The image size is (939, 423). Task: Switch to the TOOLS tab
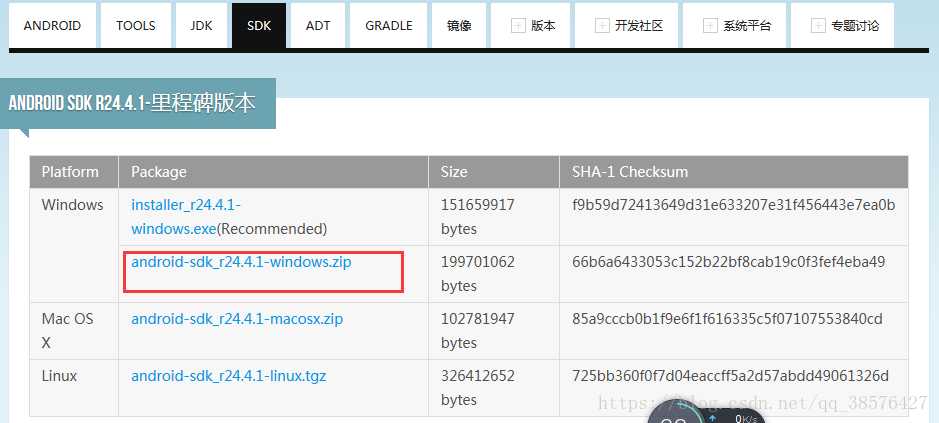pyautogui.click(x=136, y=26)
